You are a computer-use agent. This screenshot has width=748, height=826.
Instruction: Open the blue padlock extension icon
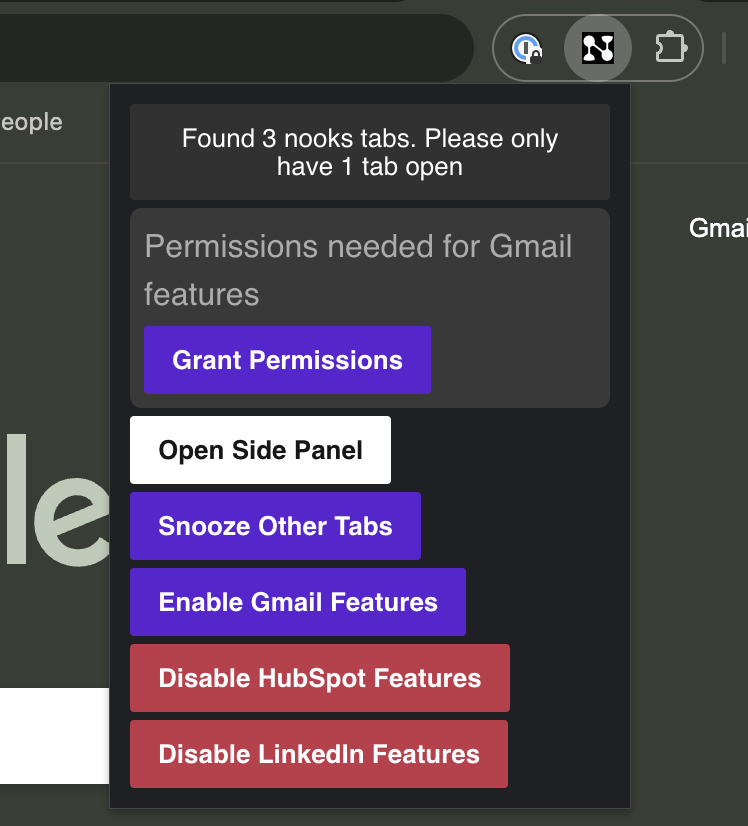coord(526,48)
